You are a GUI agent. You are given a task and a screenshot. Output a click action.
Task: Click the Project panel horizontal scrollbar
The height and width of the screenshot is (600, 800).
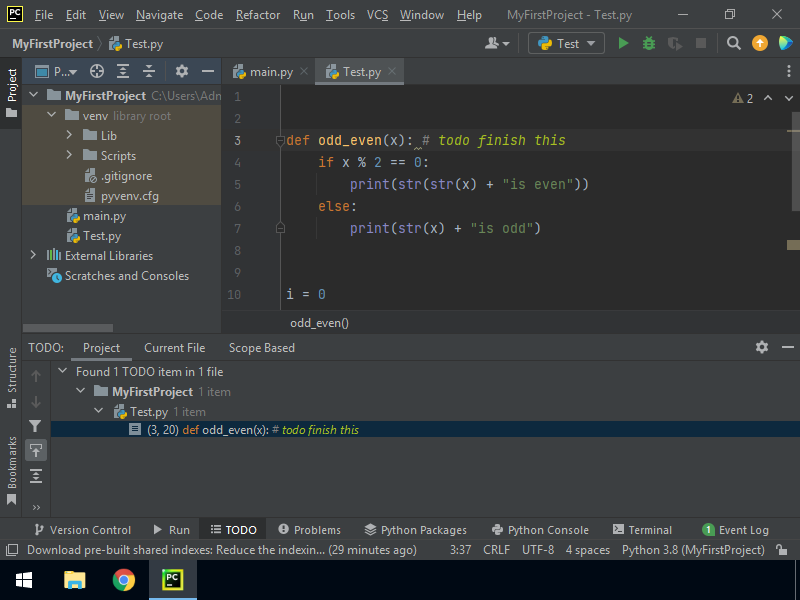[x=68, y=327]
